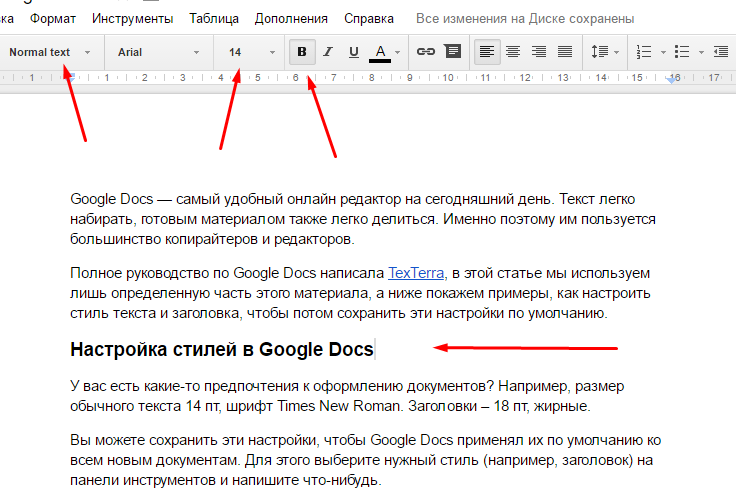The image size is (736, 499).
Task: Click the paragraph starting 'Вы можете сохранить'
Action: [x=366, y=460]
